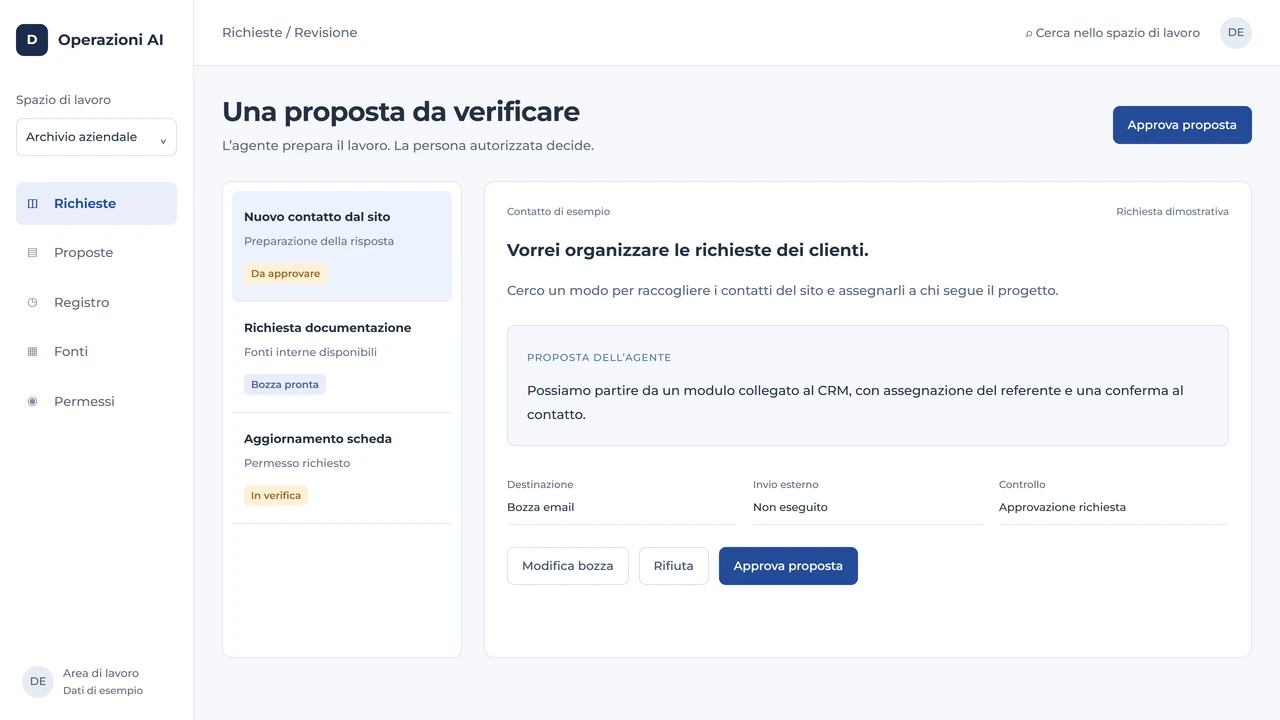Open the DE avatar in the top bar

(x=1236, y=33)
